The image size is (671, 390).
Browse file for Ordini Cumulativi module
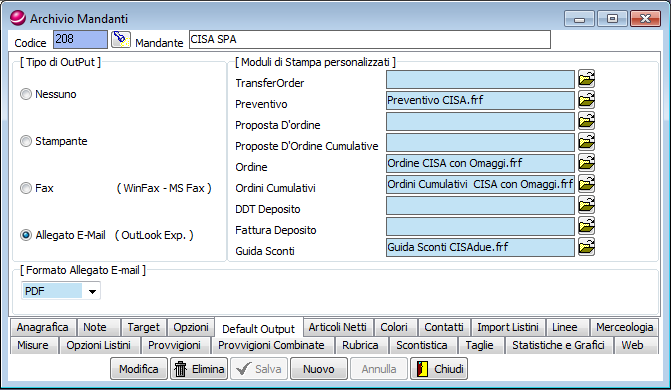586,184
